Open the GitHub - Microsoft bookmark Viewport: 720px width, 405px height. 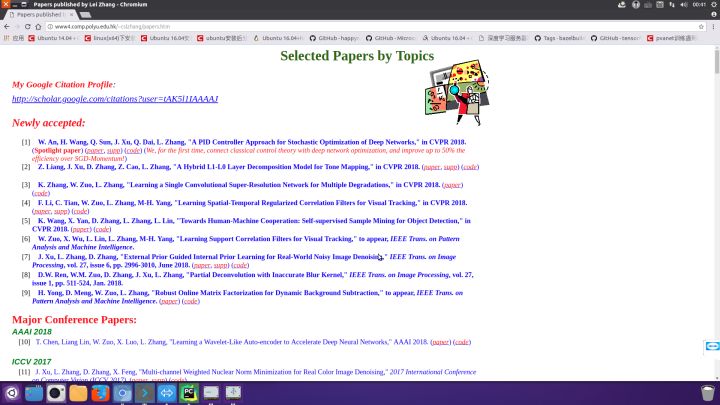pyautogui.click(x=391, y=38)
